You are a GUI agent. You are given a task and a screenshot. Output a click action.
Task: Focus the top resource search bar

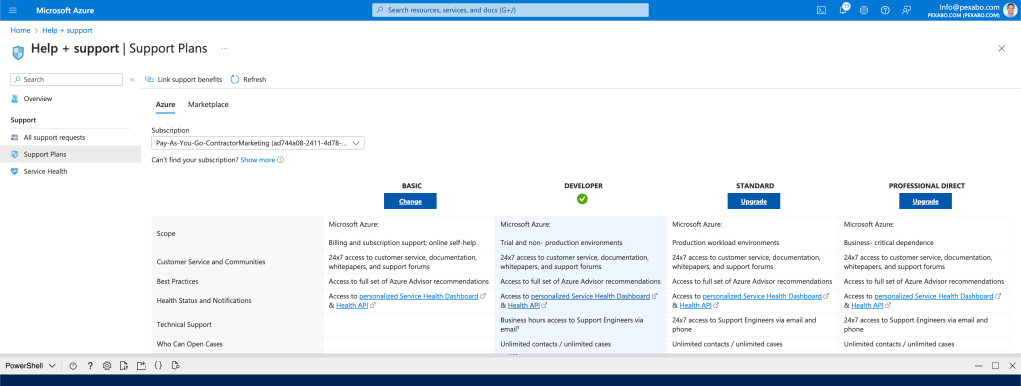[510, 10]
